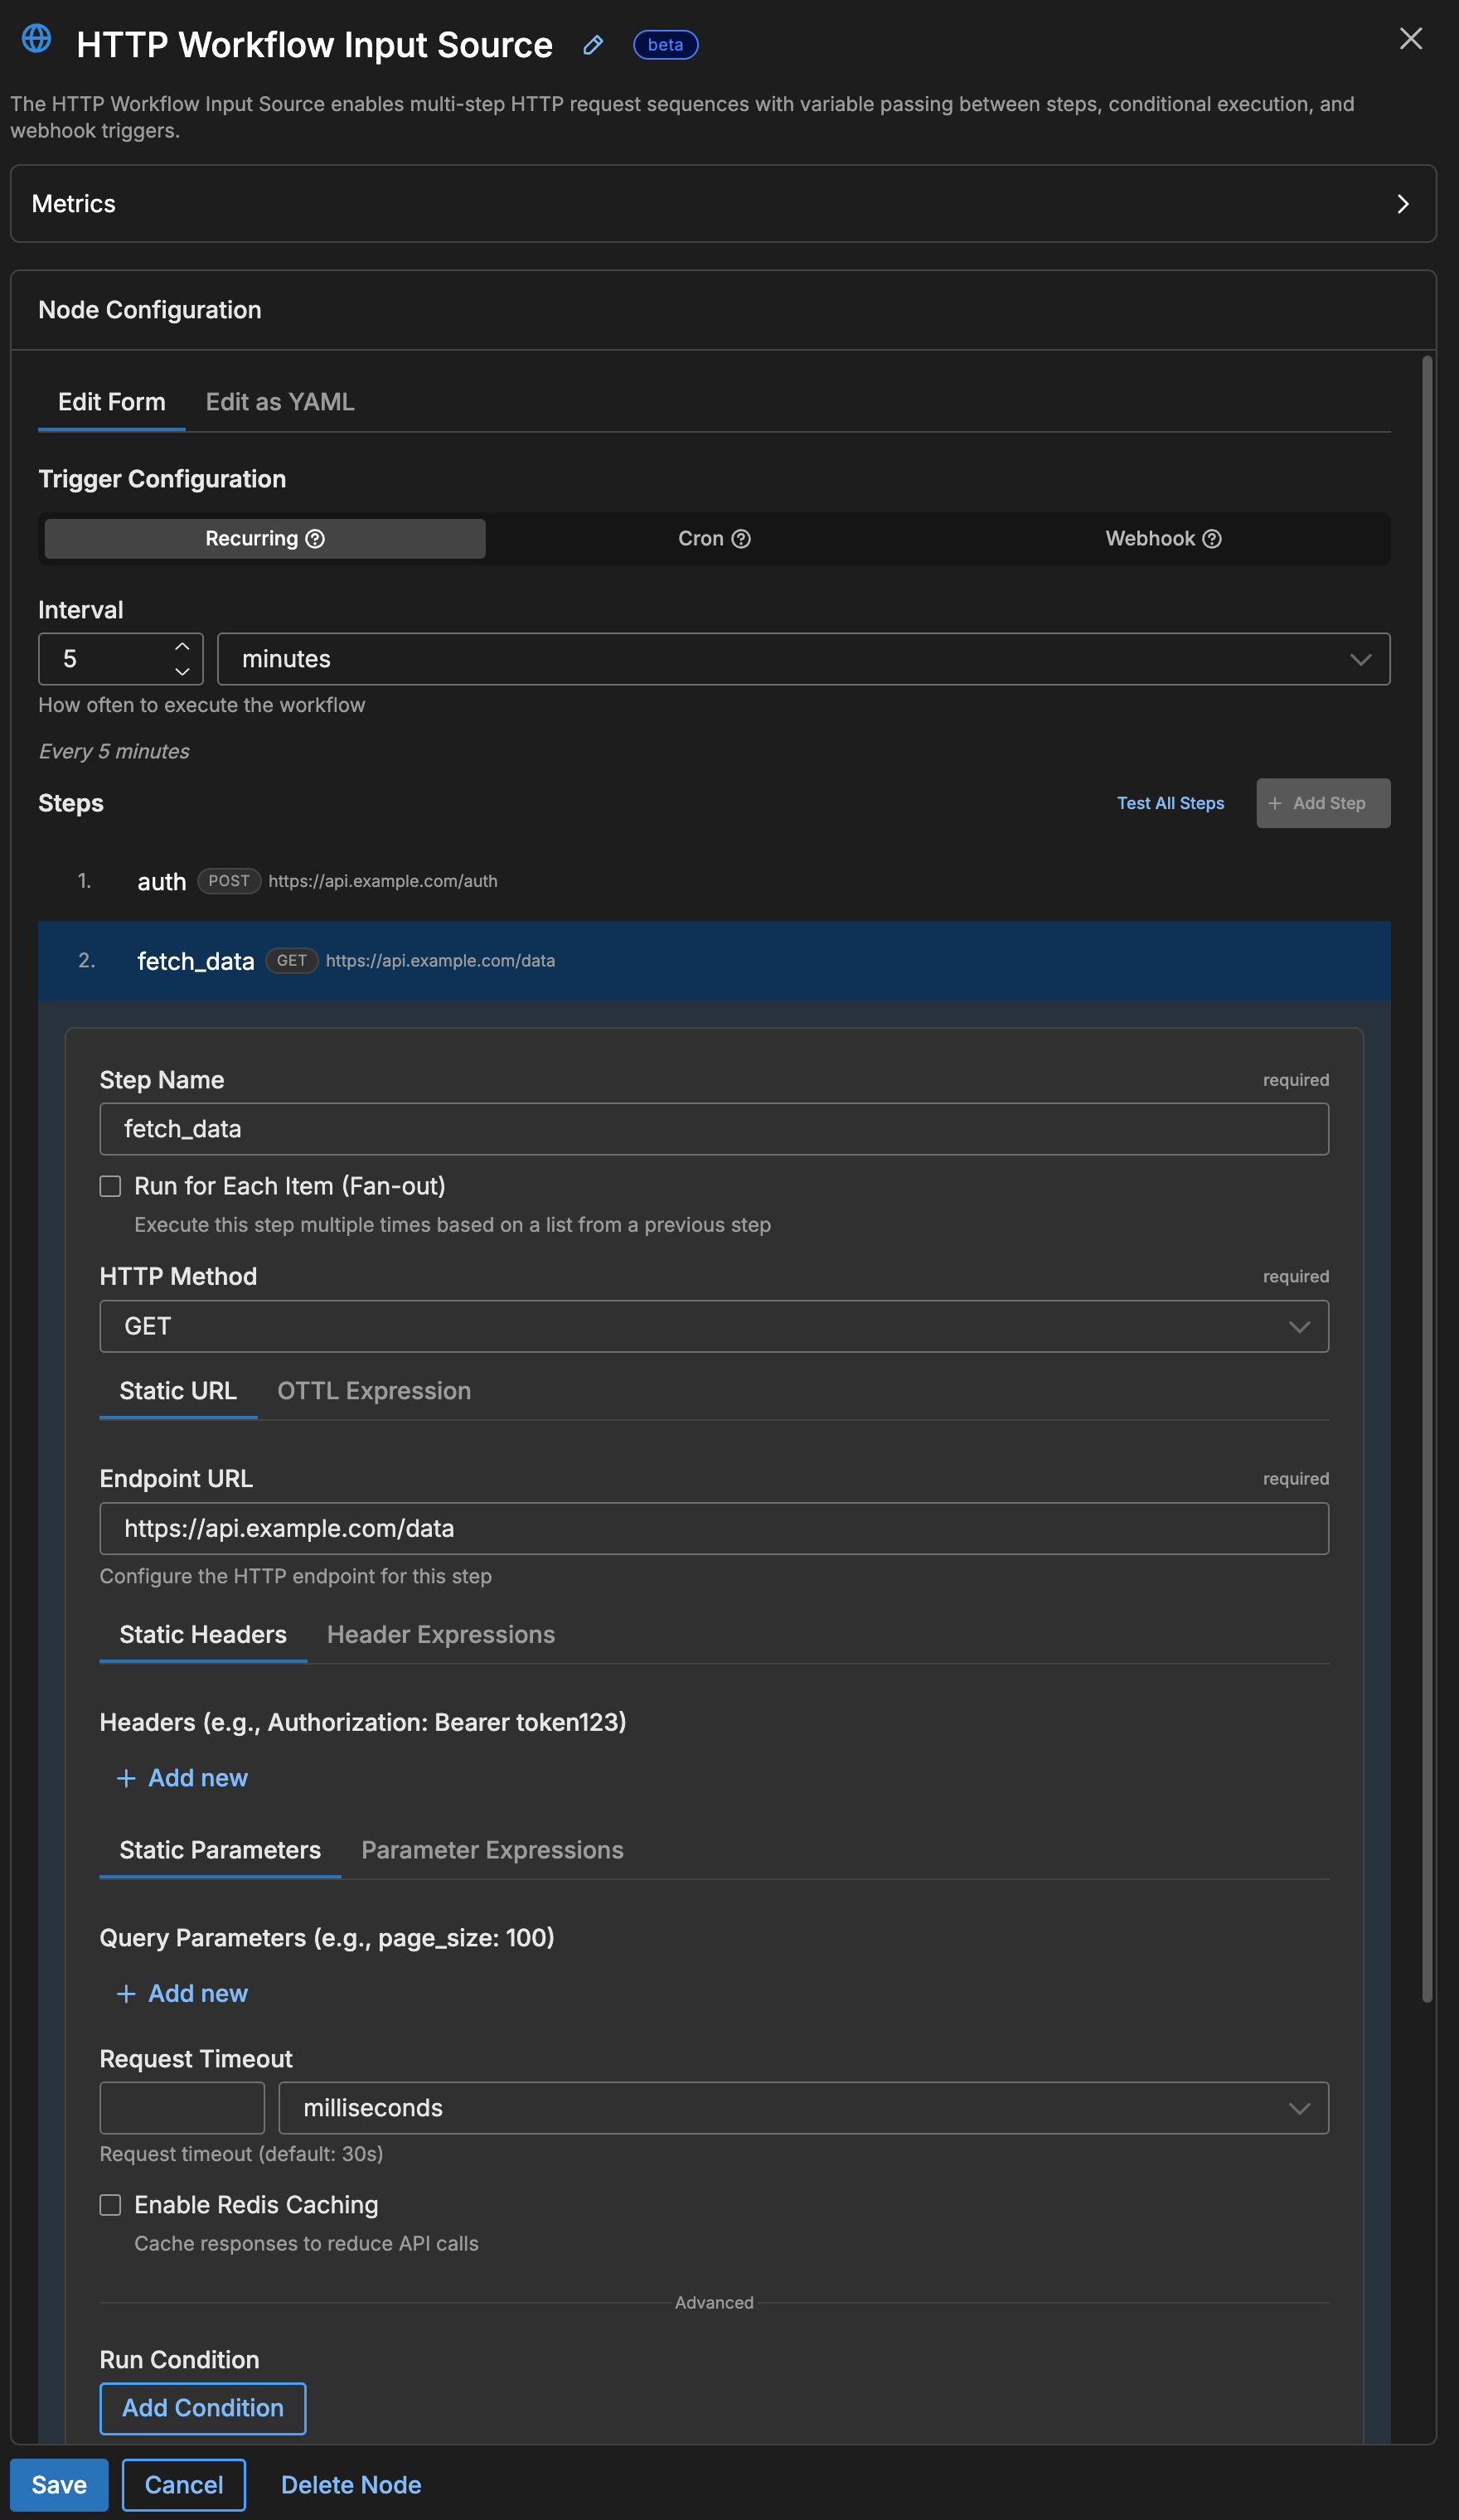Viewport: 1459px width, 2520px height.
Task: Click the Add Condition button
Action: tap(202, 2408)
